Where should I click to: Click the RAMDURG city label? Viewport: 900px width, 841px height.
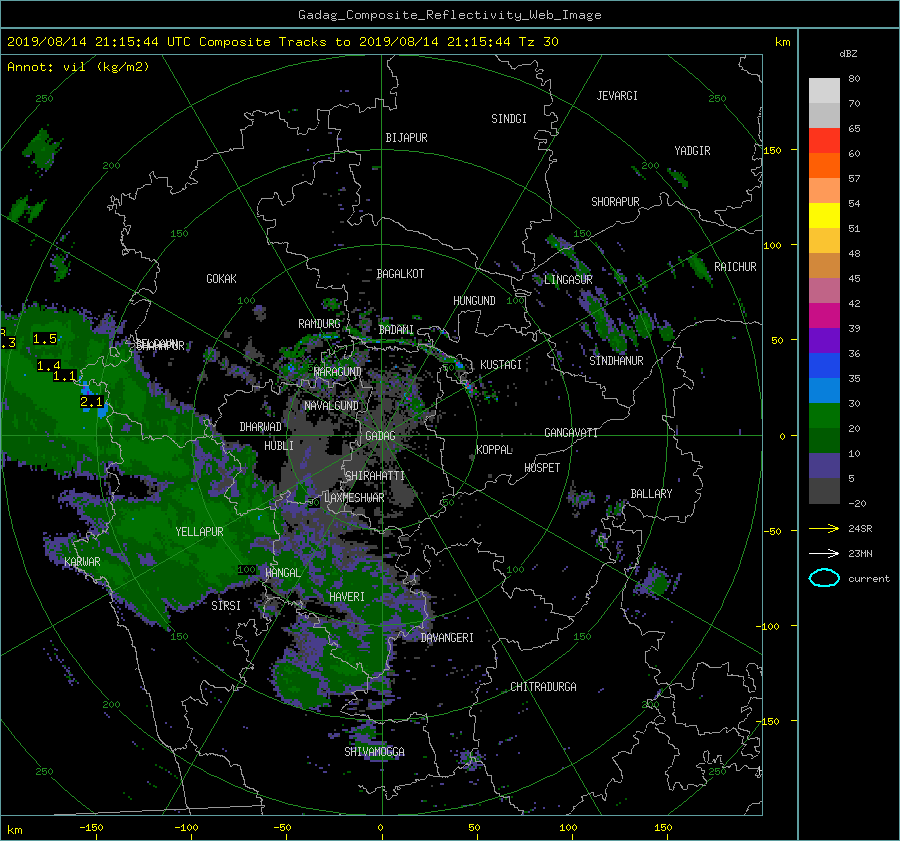pyautogui.click(x=319, y=324)
